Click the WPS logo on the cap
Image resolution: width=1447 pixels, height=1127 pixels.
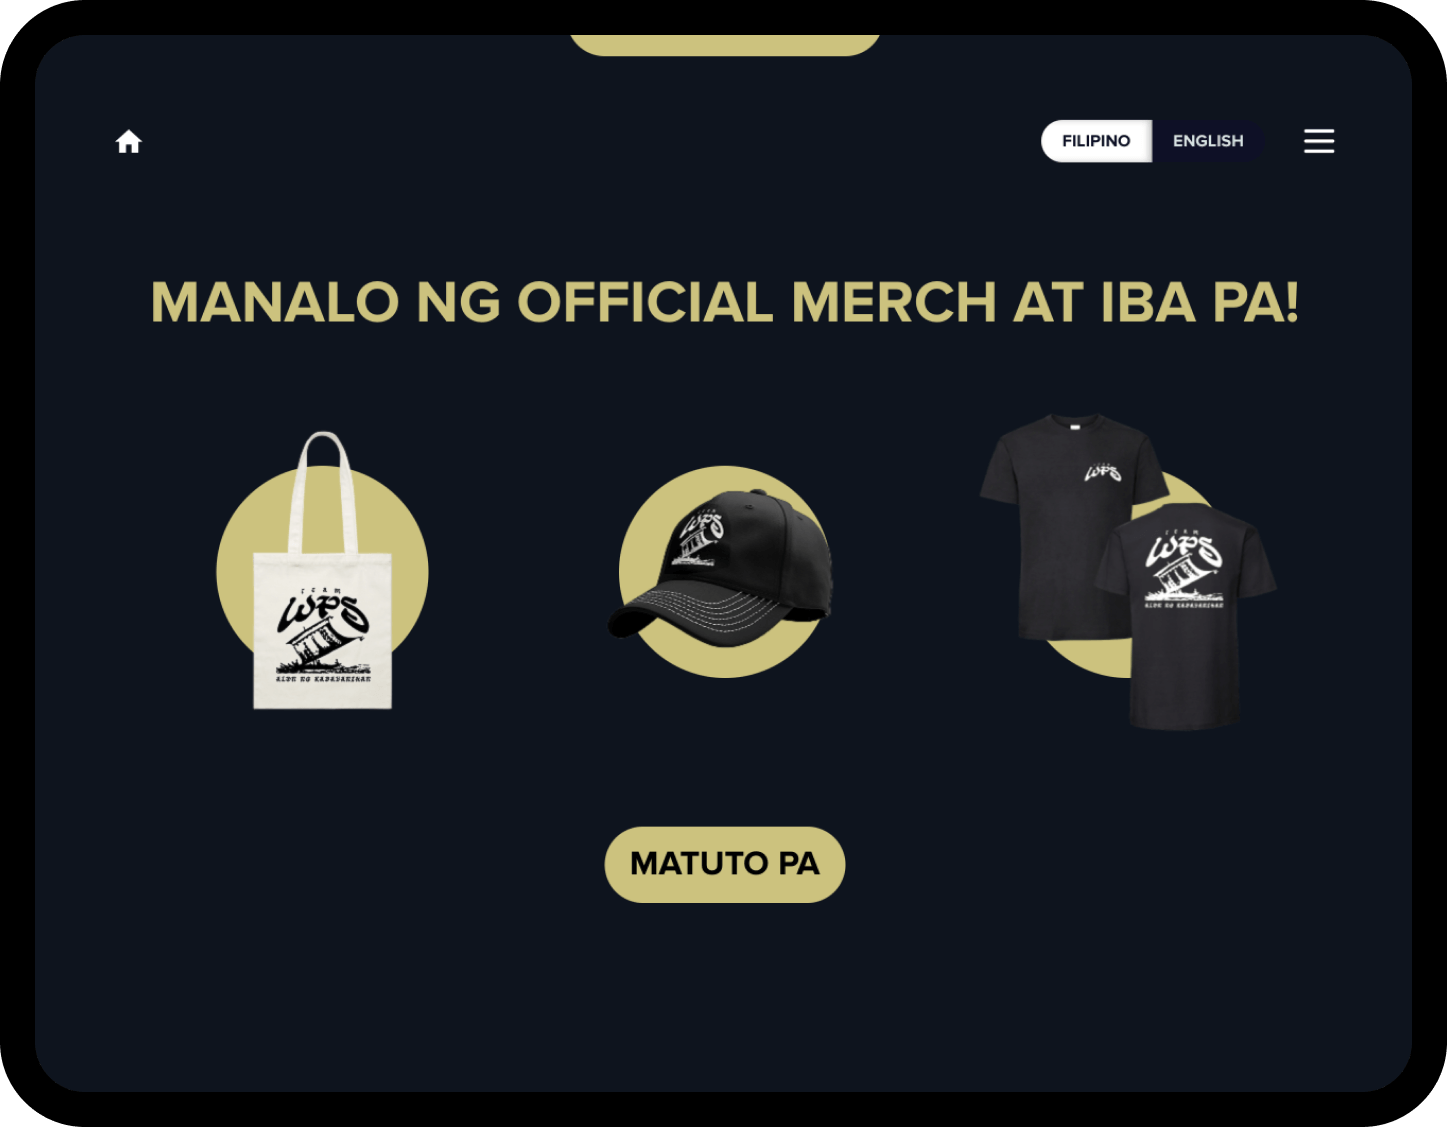pyautogui.click(x=699, y=538)
